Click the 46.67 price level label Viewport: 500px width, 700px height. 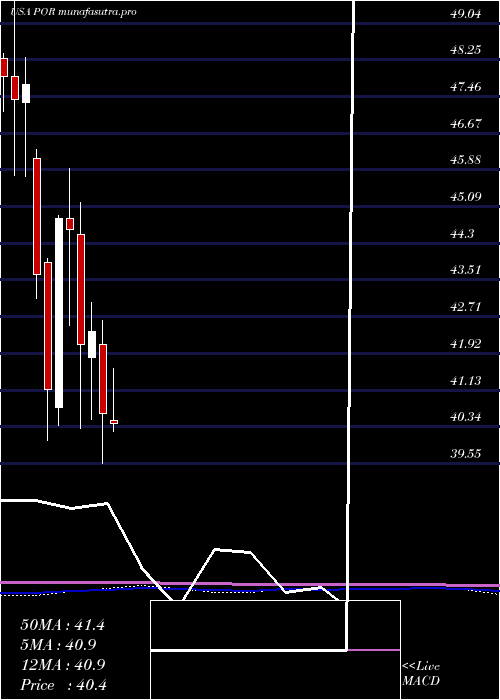tap(465, 124)
